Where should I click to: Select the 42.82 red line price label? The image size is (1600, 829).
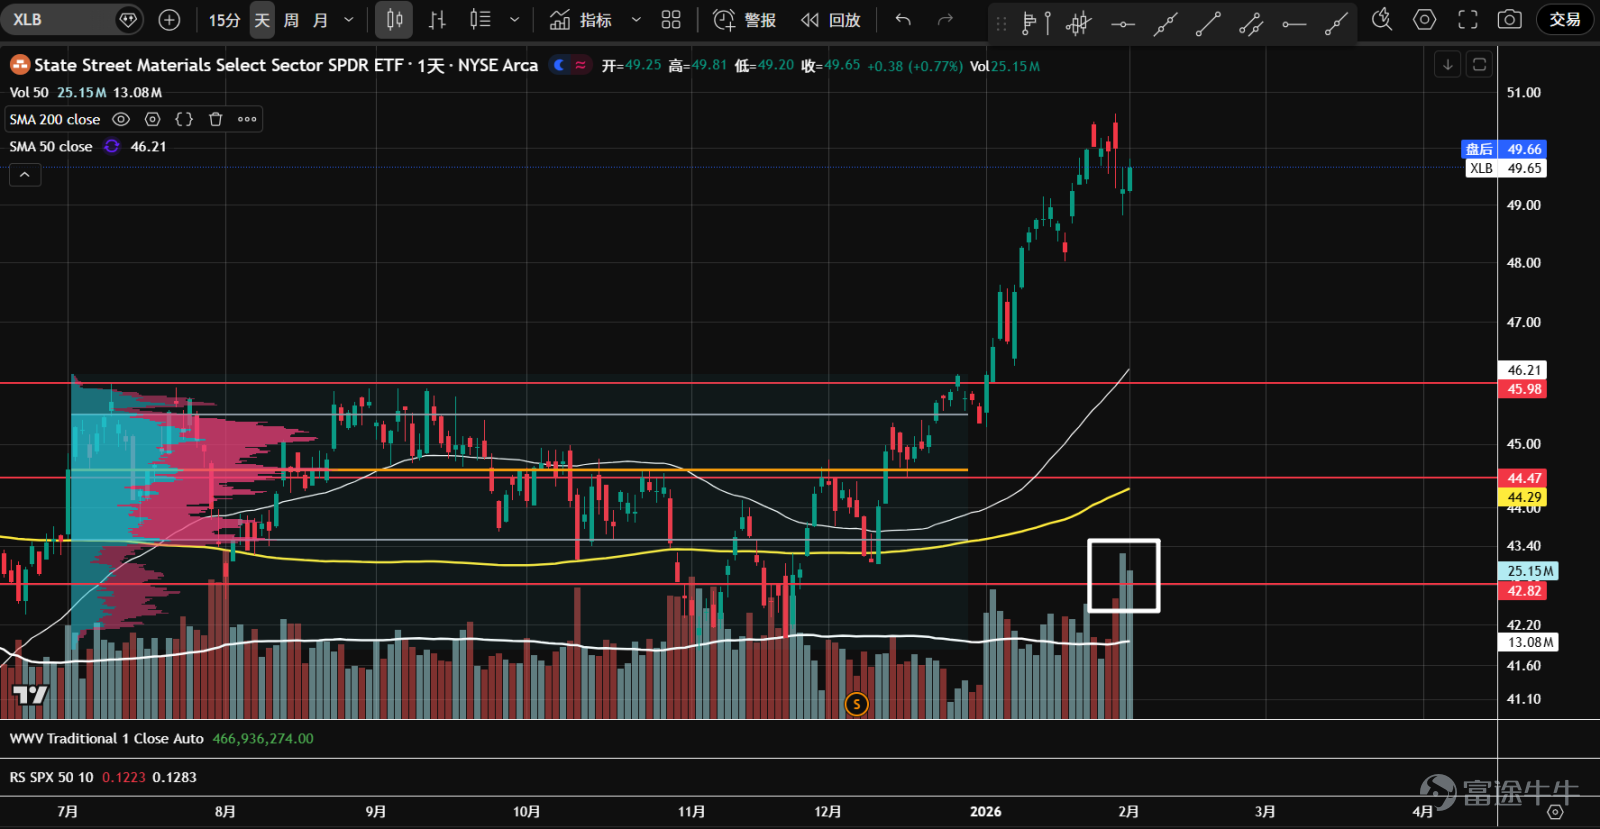point(1522,591)
